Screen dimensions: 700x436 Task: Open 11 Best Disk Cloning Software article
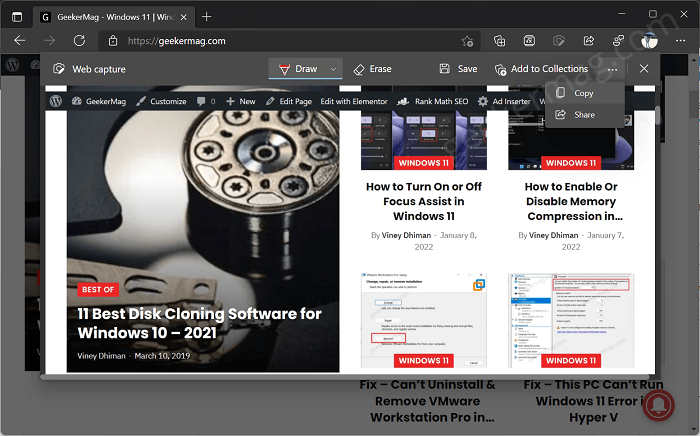tap(200, 323)
